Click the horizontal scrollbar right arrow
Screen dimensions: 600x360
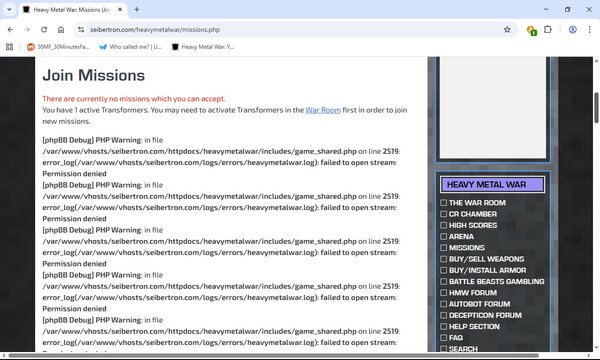(589, 356)
